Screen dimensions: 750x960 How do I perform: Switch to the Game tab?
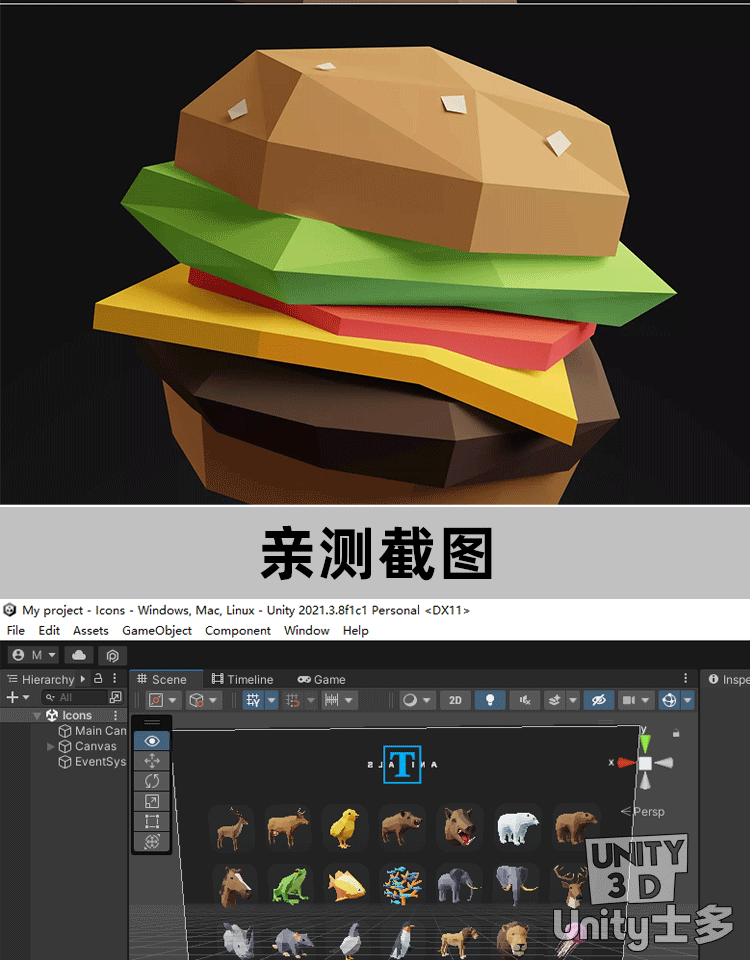tap(321, 679)
